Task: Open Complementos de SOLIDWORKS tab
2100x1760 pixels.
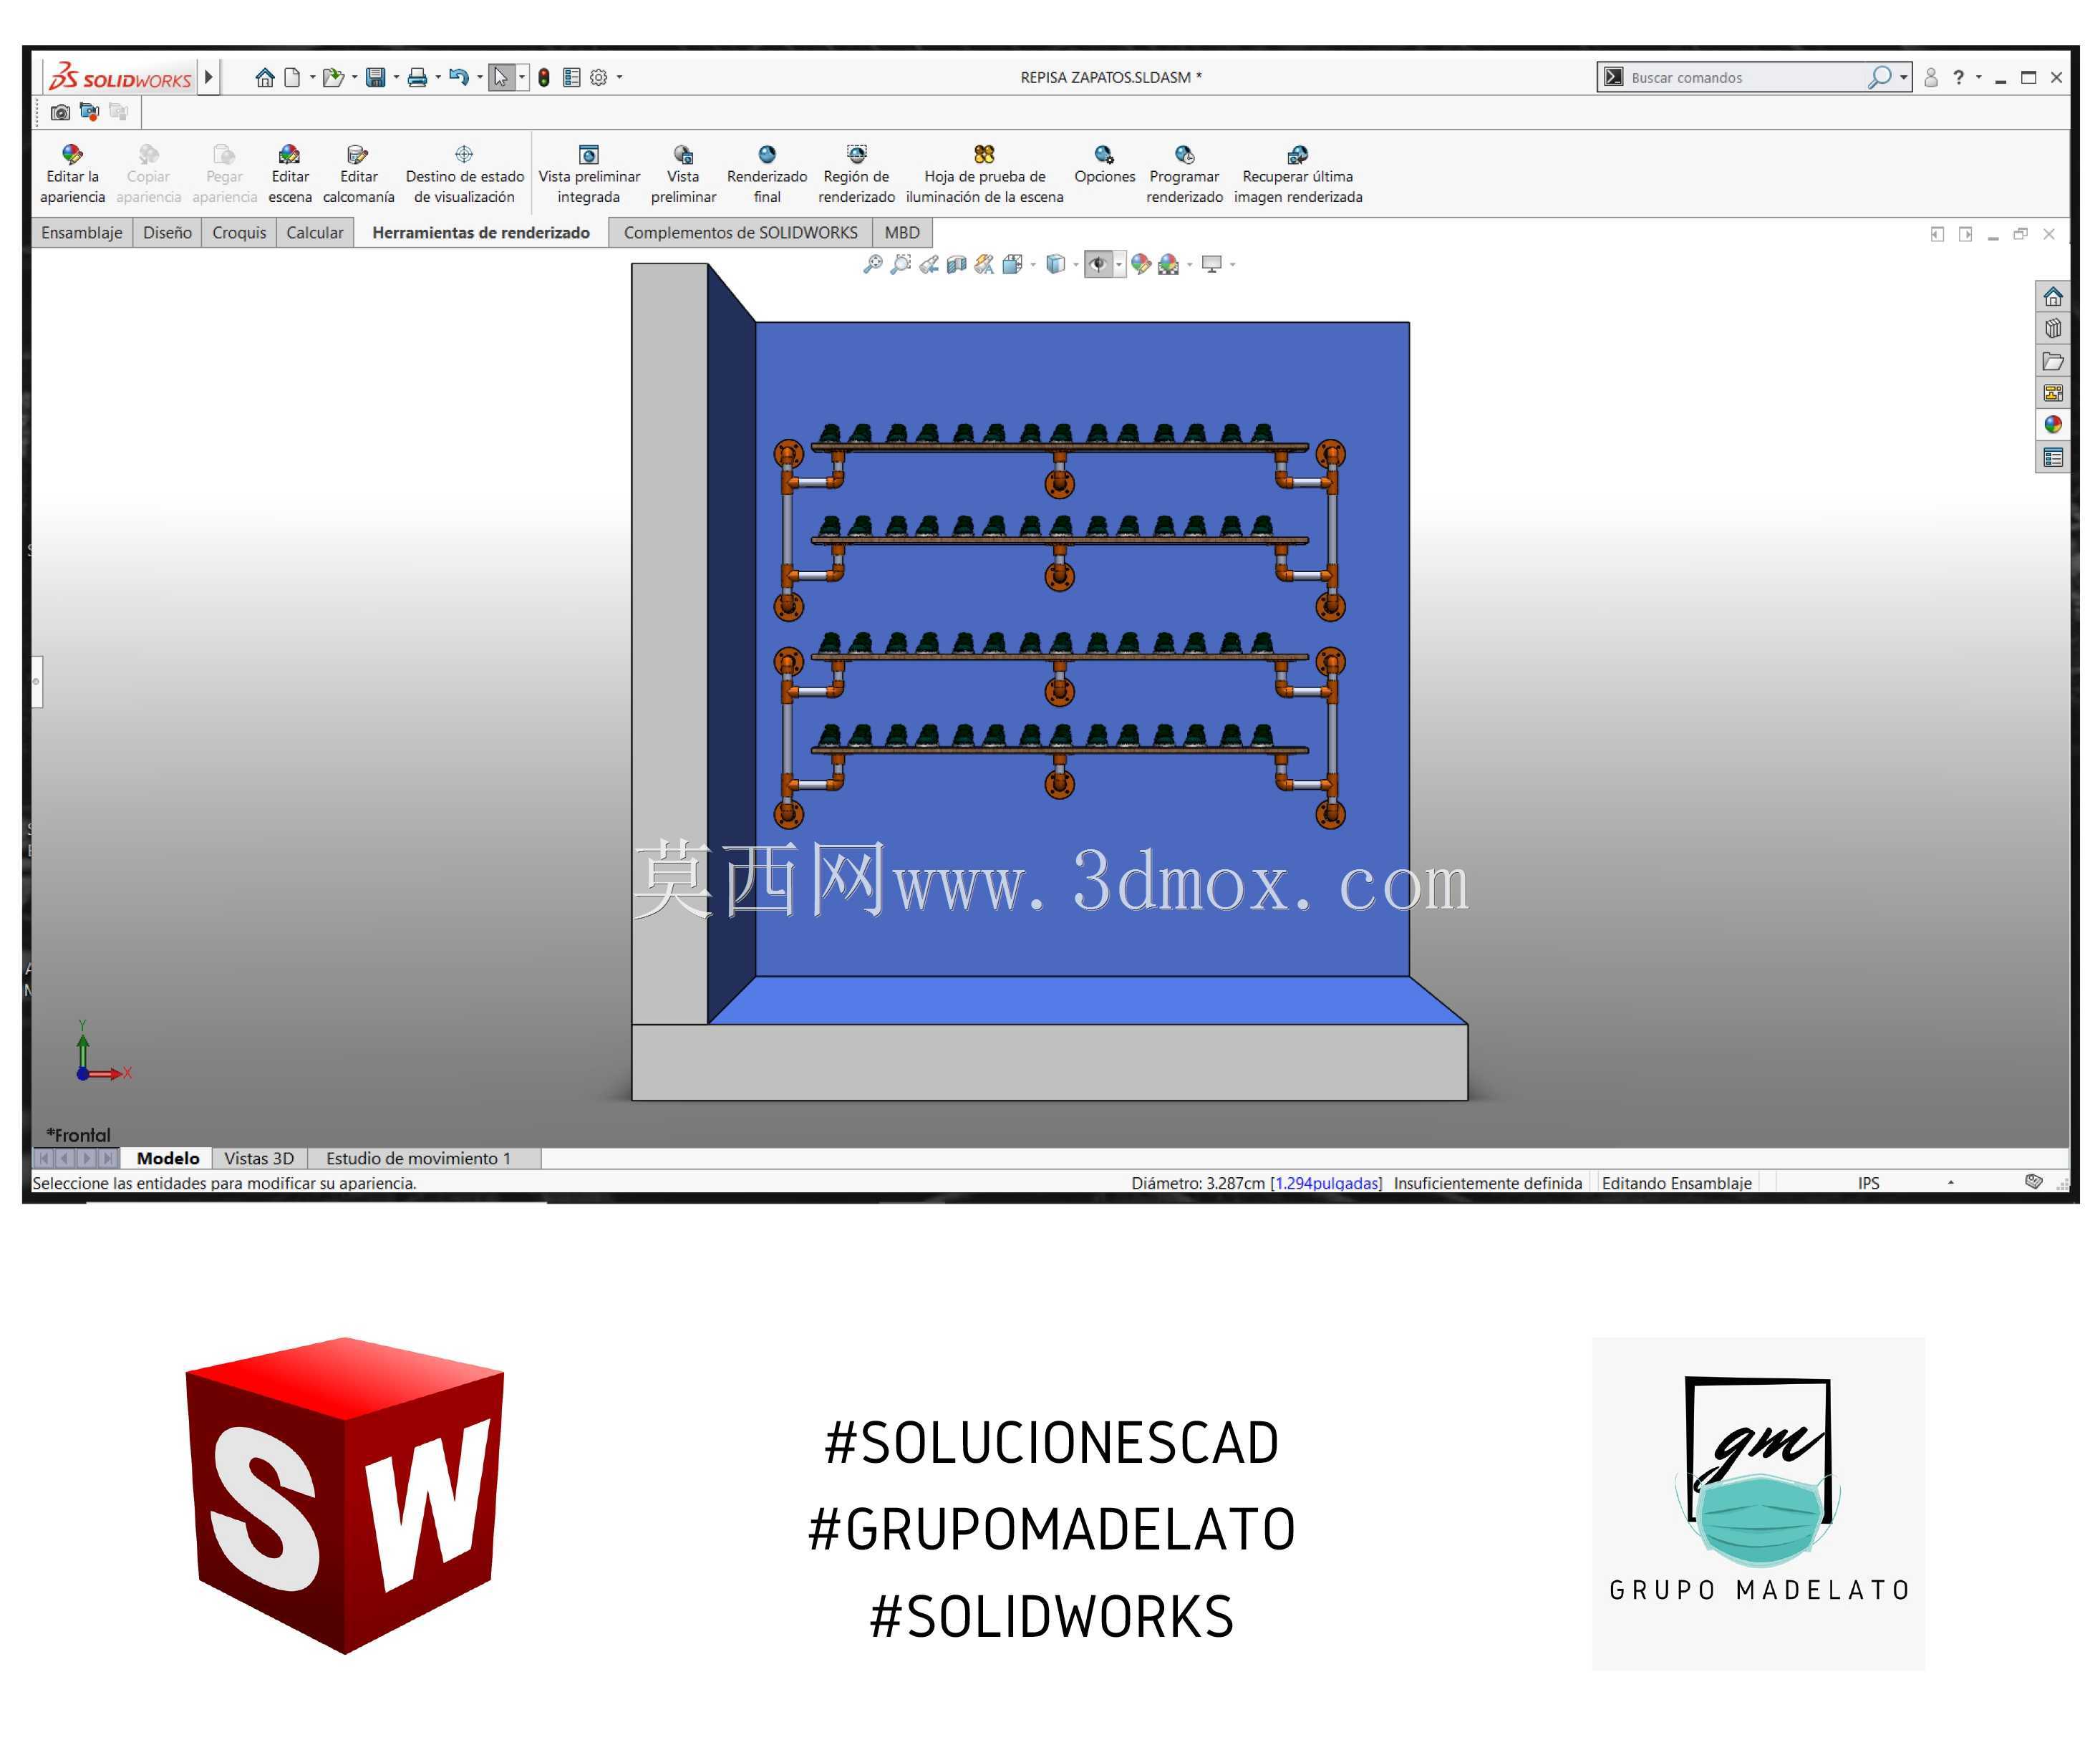Action: [x=740, y=232]
